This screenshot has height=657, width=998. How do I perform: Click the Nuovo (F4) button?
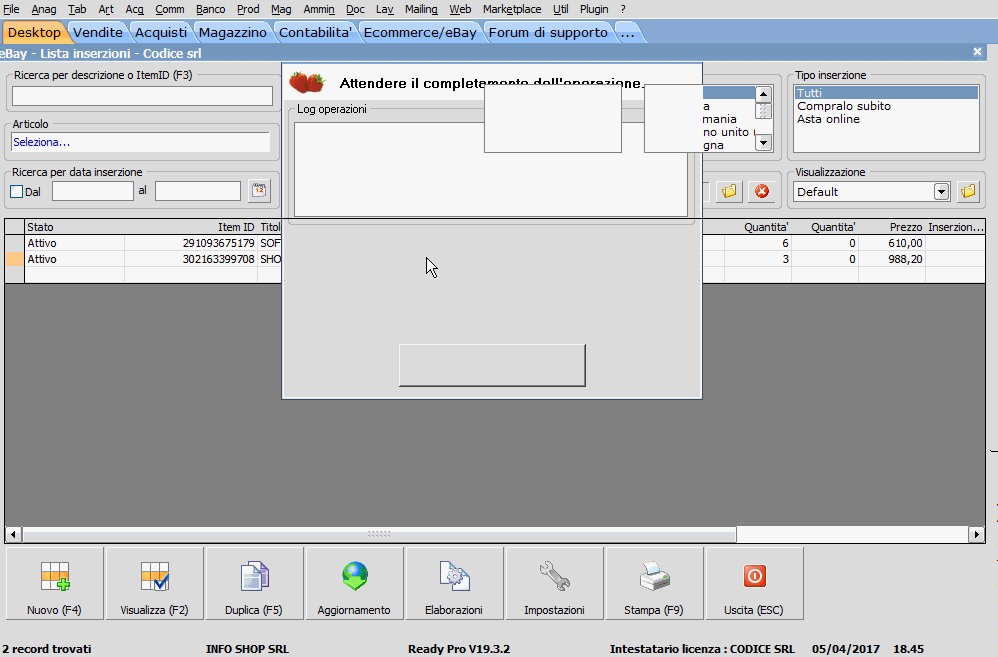(55, 583)
